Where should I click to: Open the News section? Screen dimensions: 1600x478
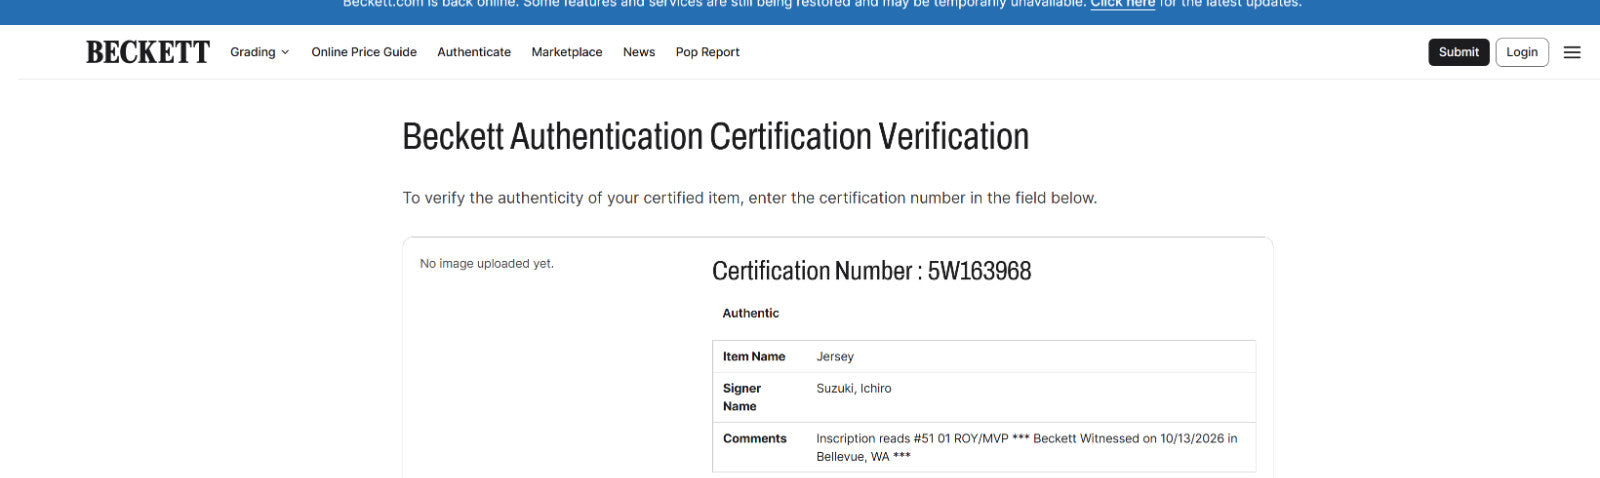coord(639,52)
